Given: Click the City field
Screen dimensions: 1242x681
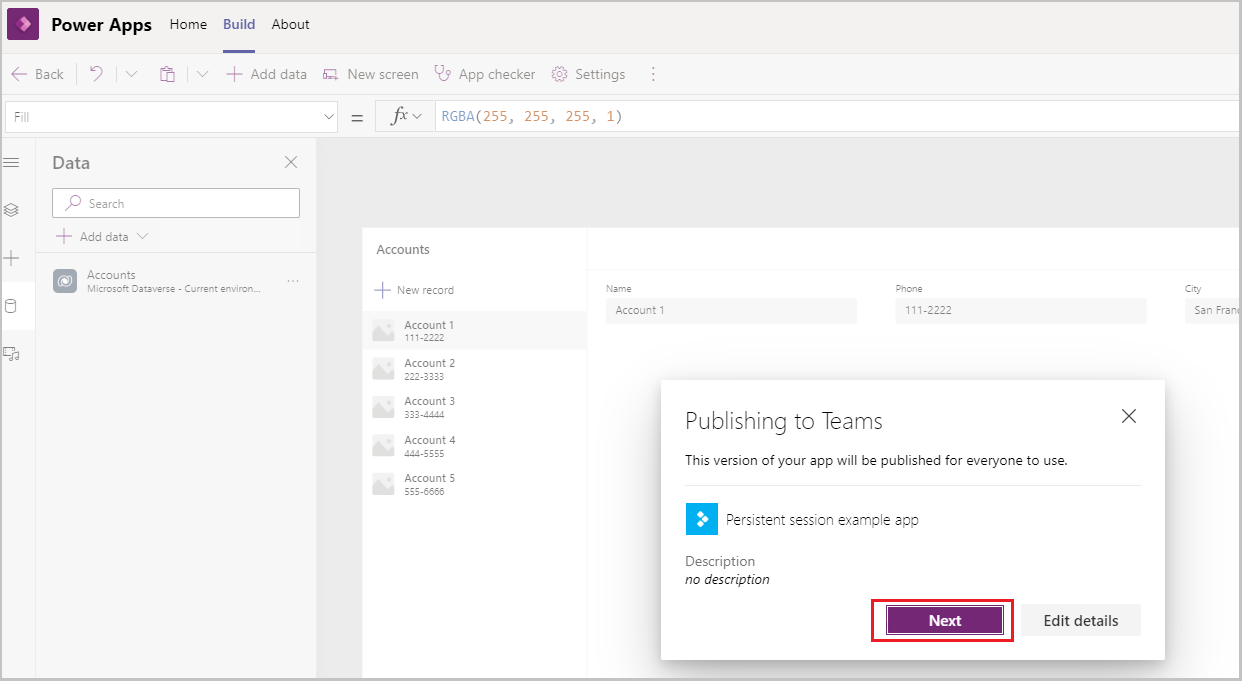Looking at the screenshot, I should point(1213,310).
